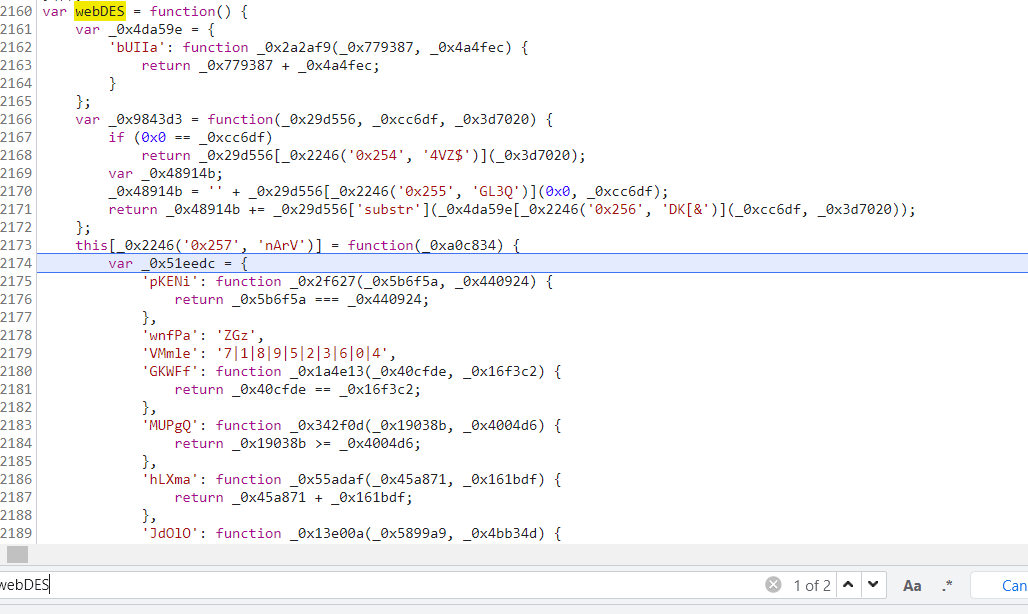Click the _0x48914b declaration on line 2169

(x=178, y=174)
